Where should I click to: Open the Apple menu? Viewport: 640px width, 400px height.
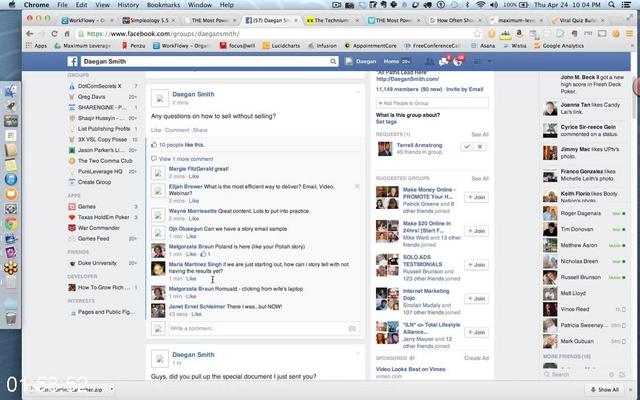12,5
